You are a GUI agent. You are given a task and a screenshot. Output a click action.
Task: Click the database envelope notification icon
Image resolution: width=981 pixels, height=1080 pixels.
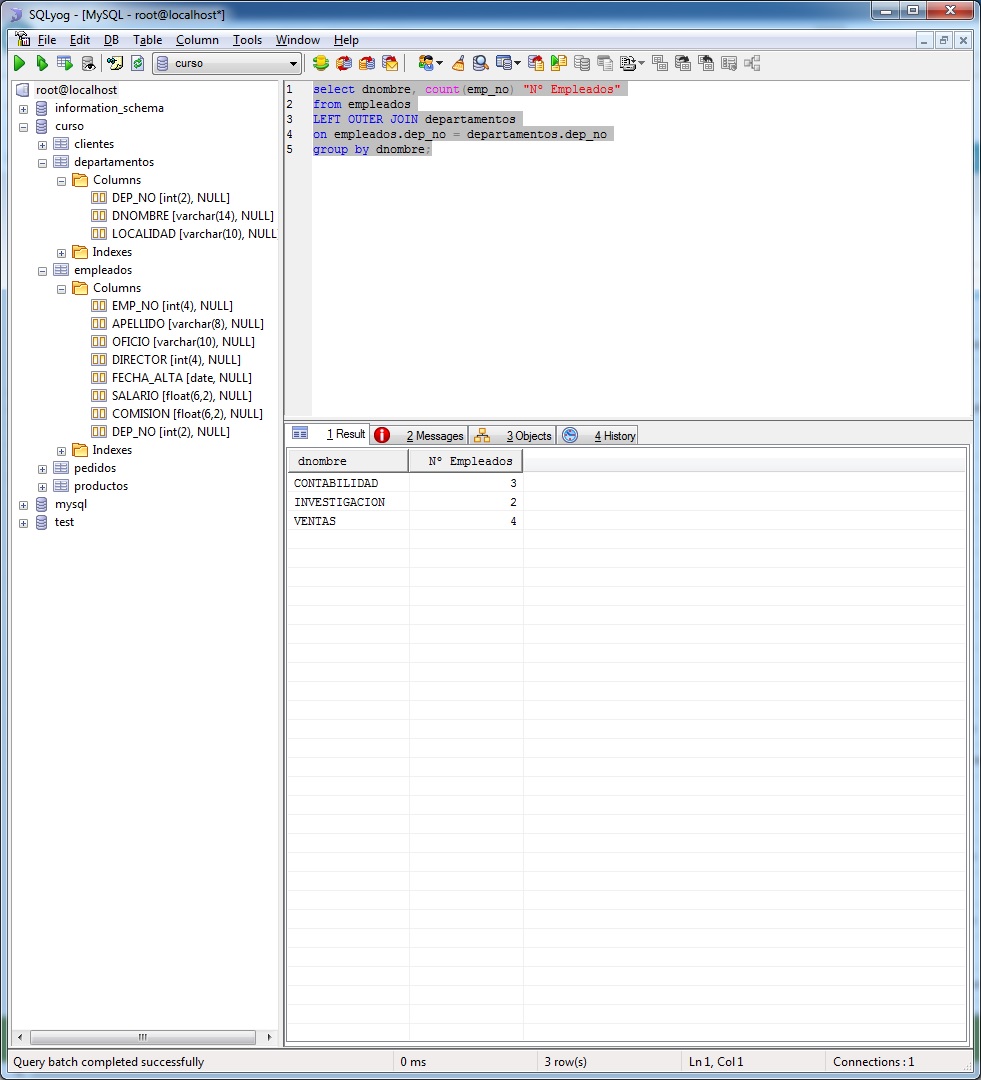point(390,63)
